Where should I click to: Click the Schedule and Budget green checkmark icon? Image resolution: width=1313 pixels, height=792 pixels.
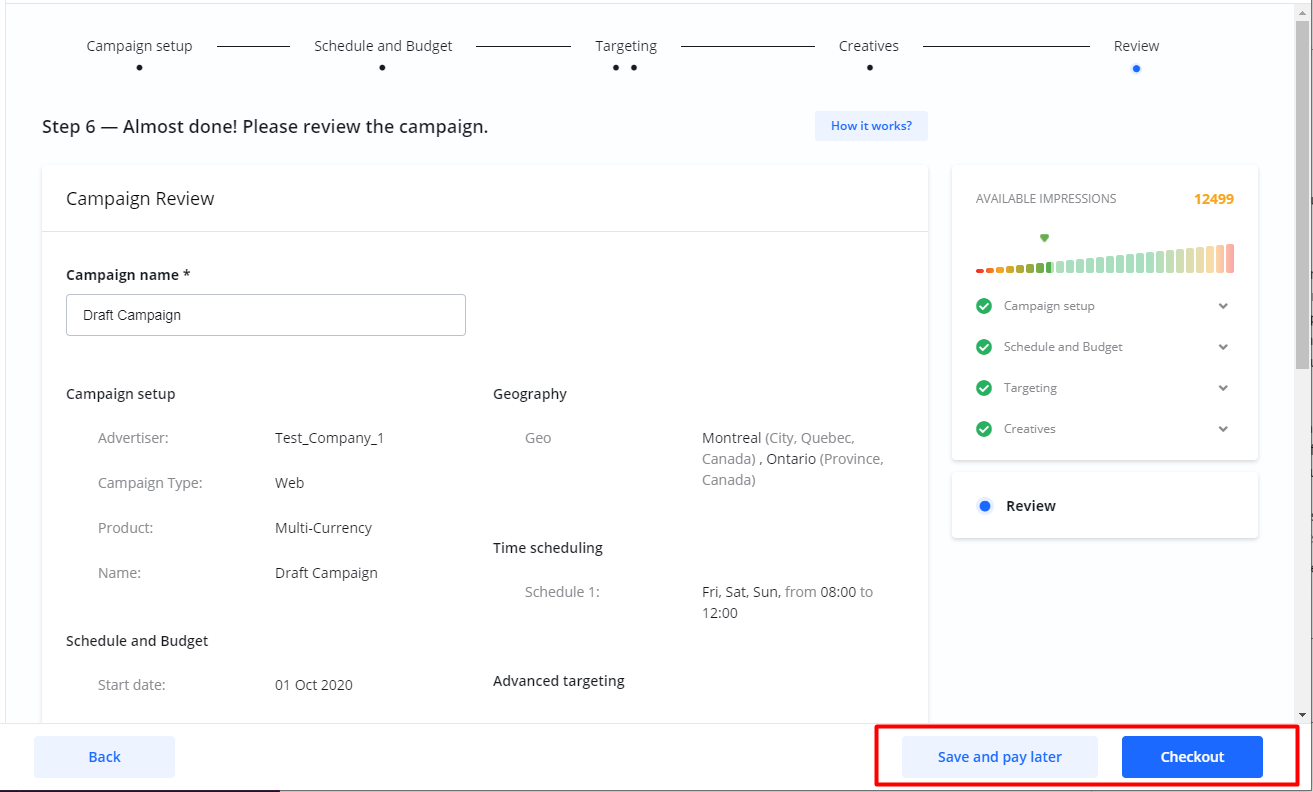984,347
